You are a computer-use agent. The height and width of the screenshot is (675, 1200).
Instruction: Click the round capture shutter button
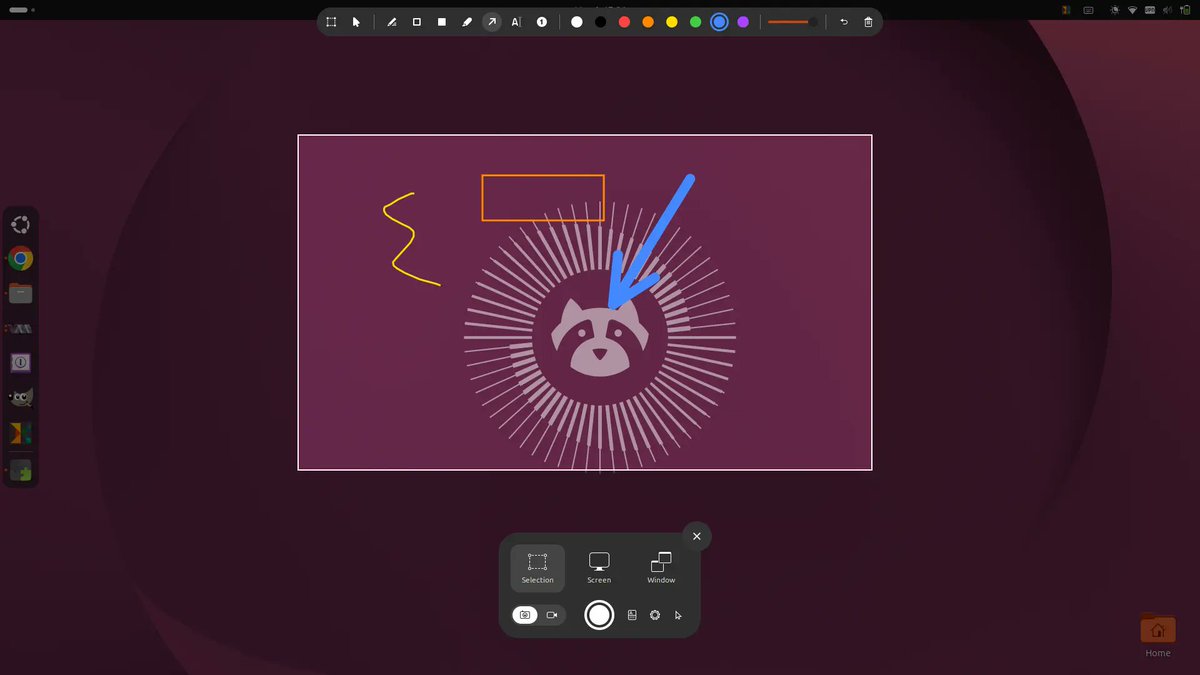click(x=599, y=615)
